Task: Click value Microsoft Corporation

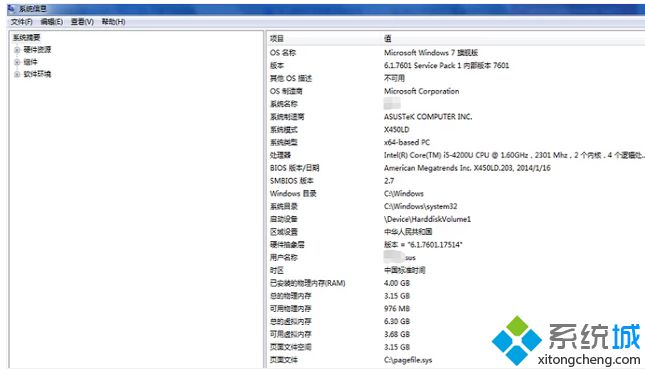Action: pyautogui.click(x=422, y=91)
